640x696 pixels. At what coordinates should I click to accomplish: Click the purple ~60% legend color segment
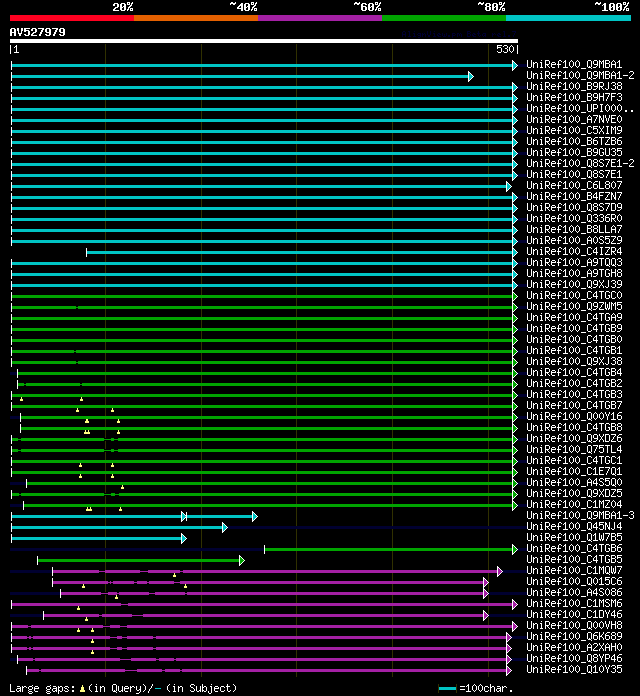(320, 18)
